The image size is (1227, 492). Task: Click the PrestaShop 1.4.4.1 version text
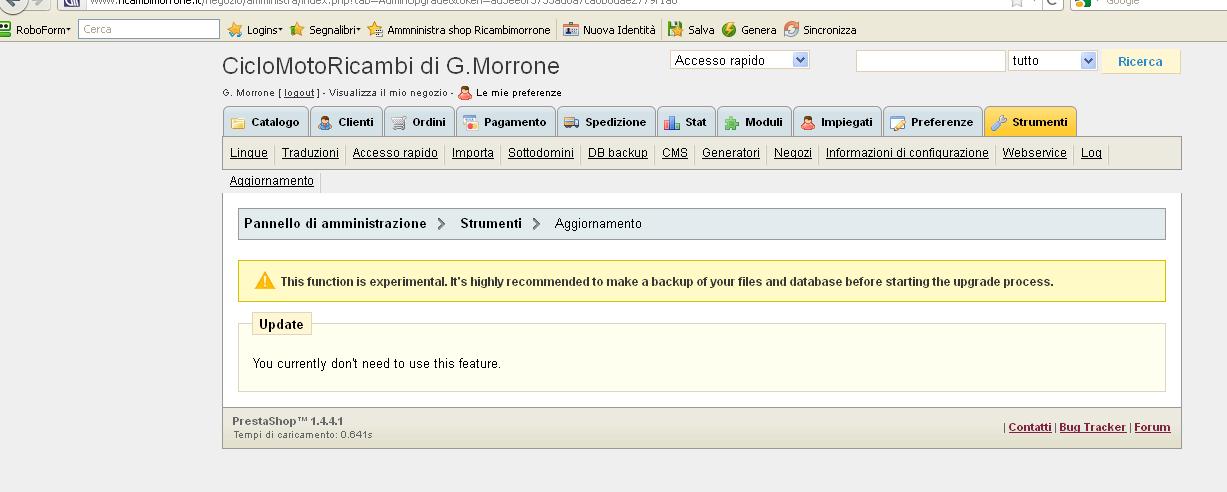pyautogui.click(x=288, y=422)
